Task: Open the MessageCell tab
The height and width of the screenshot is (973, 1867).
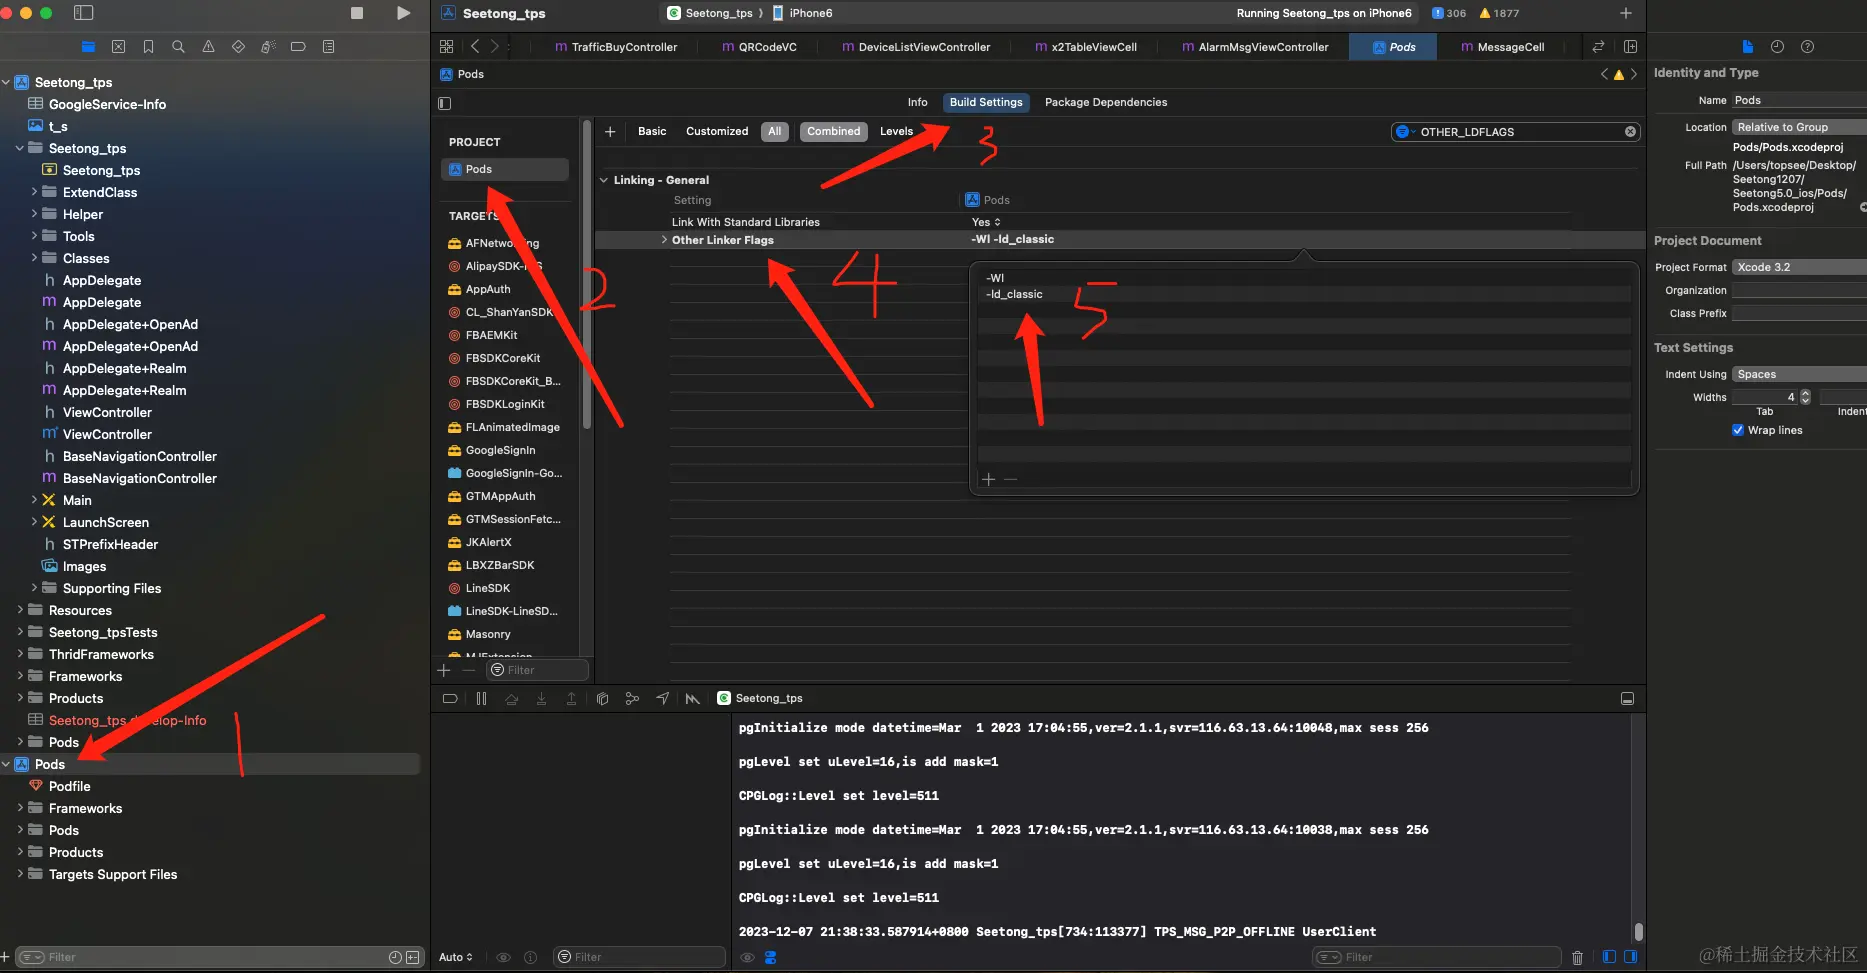Action: click(1502, 47)
